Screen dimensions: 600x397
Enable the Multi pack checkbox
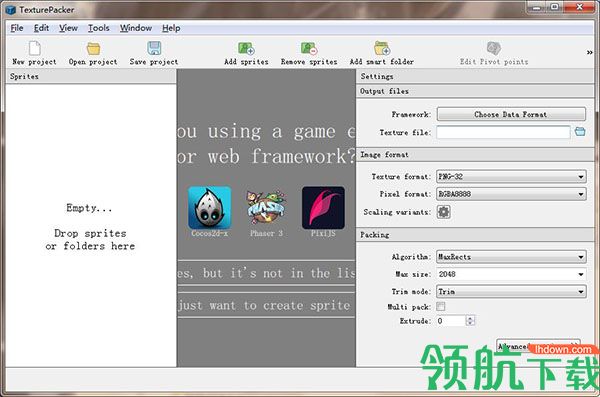[x=441, y=306]
